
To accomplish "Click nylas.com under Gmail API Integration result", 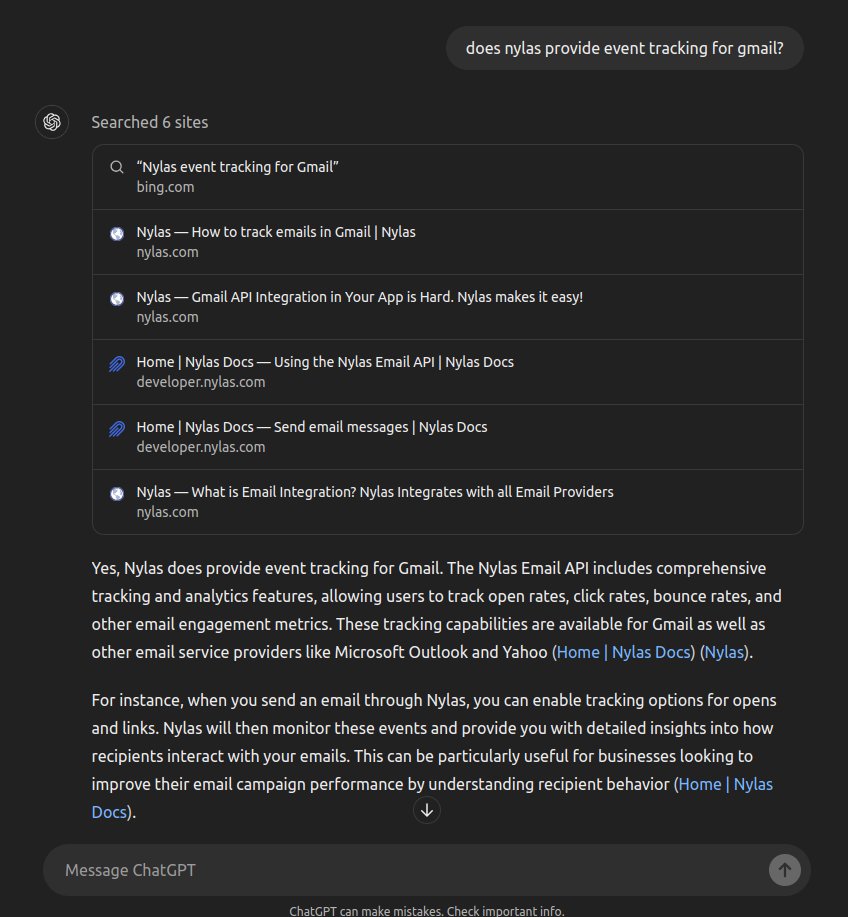I will tap(167, 317).
